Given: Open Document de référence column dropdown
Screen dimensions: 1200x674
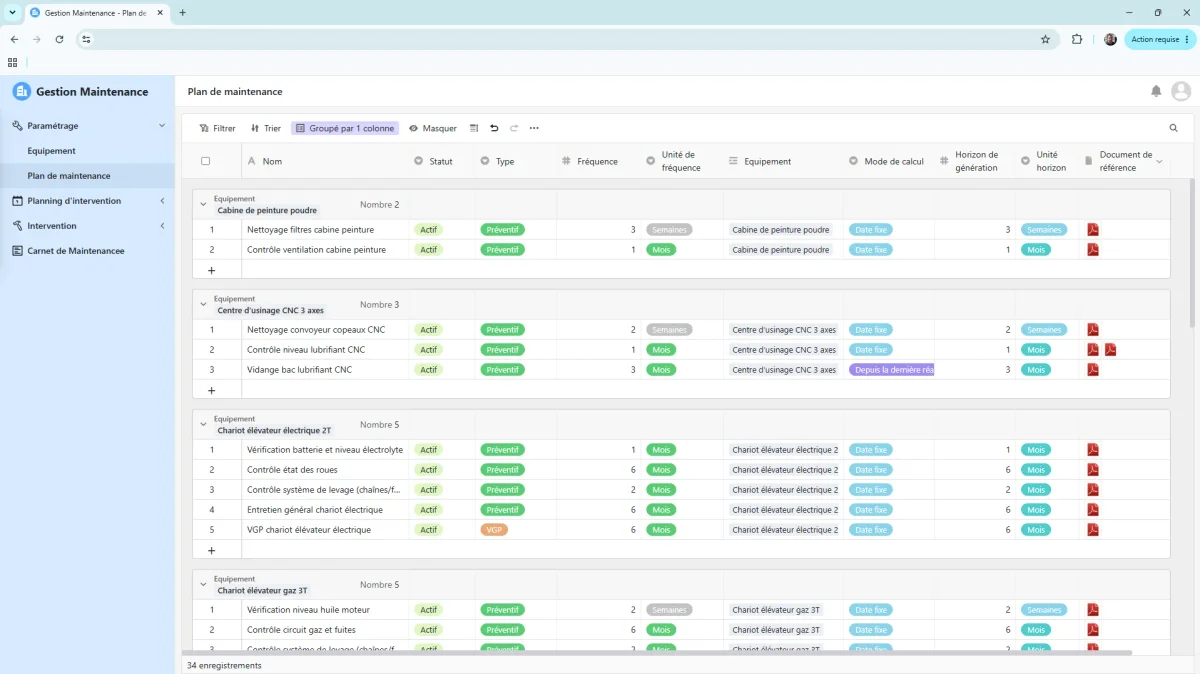Looking at the screenshot, I should coord(1160,161).
